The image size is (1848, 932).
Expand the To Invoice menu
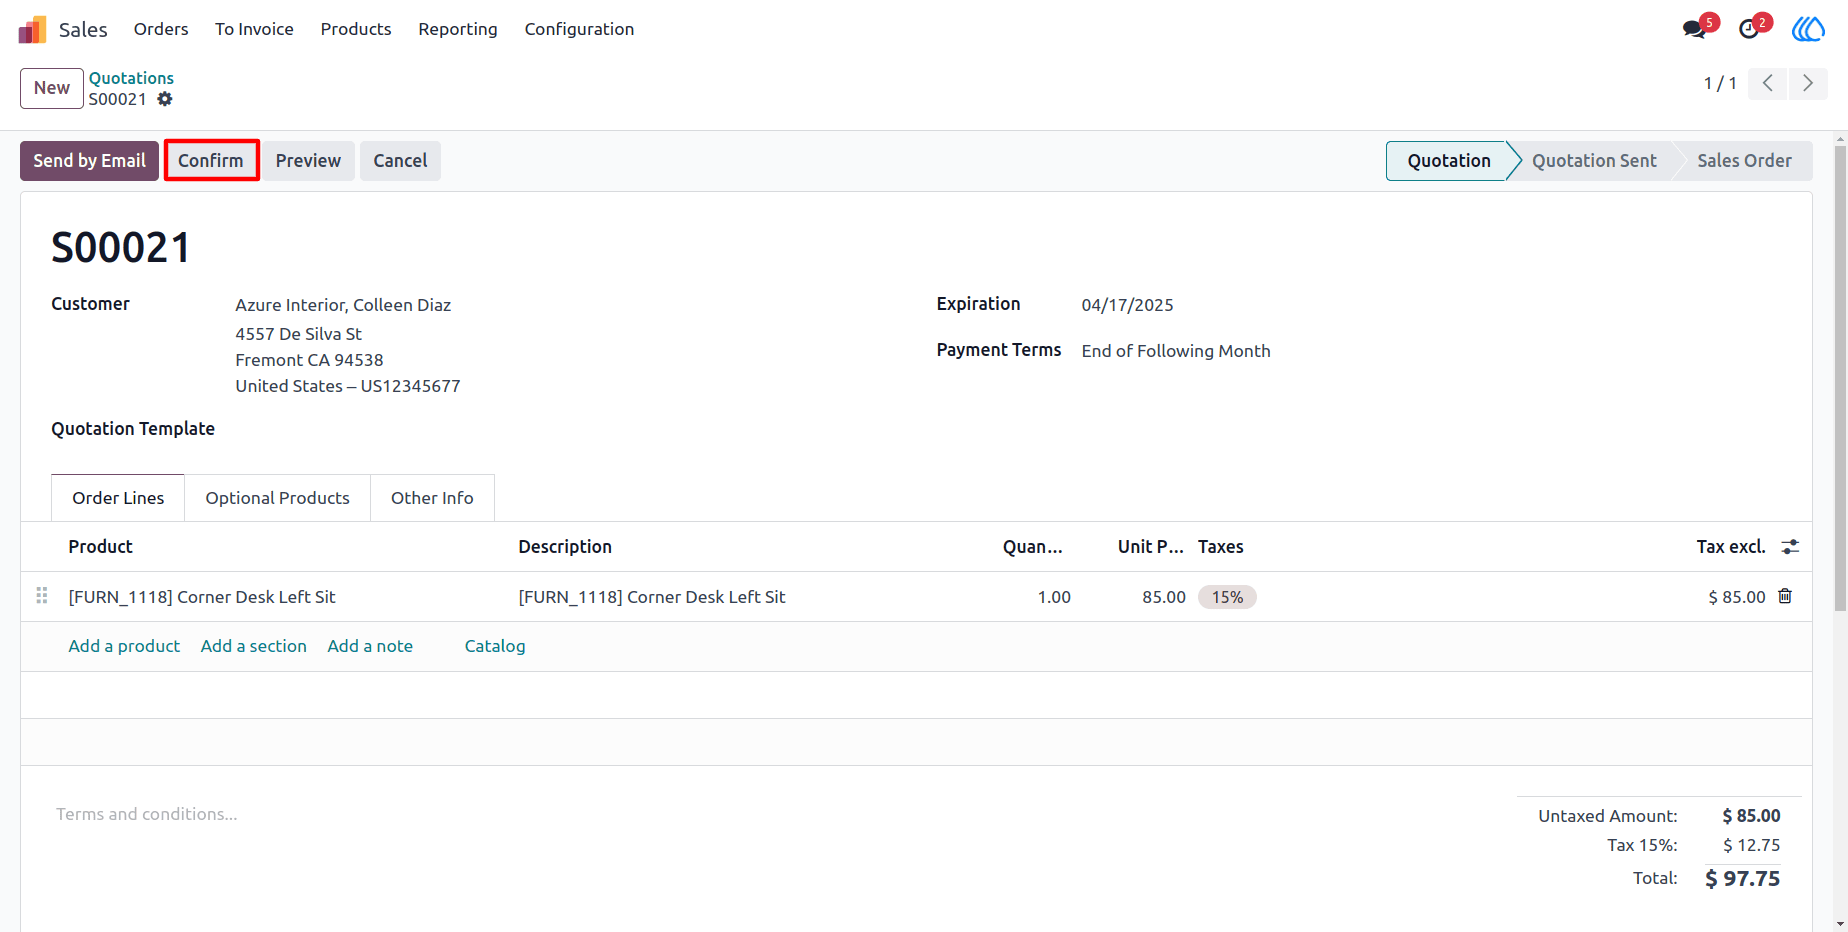[254, 29]
